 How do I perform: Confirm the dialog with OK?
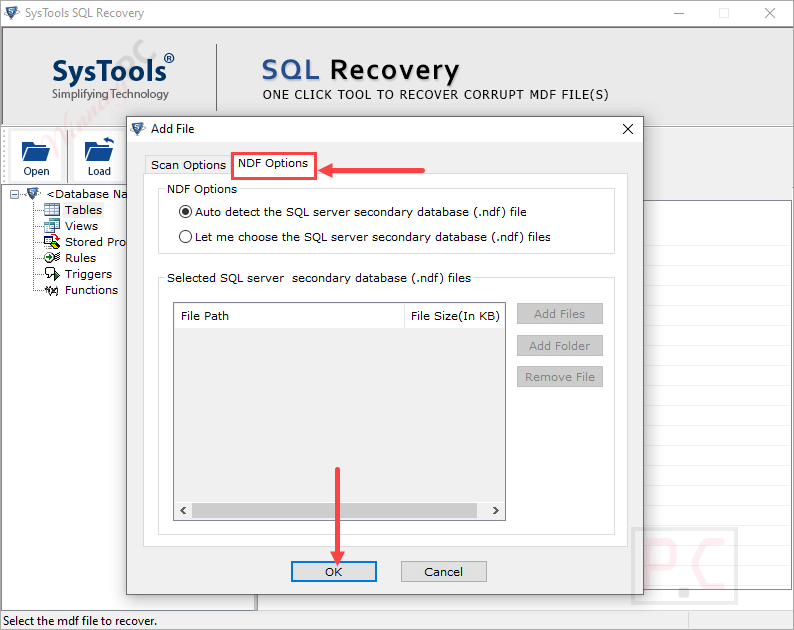coord(334,572)
